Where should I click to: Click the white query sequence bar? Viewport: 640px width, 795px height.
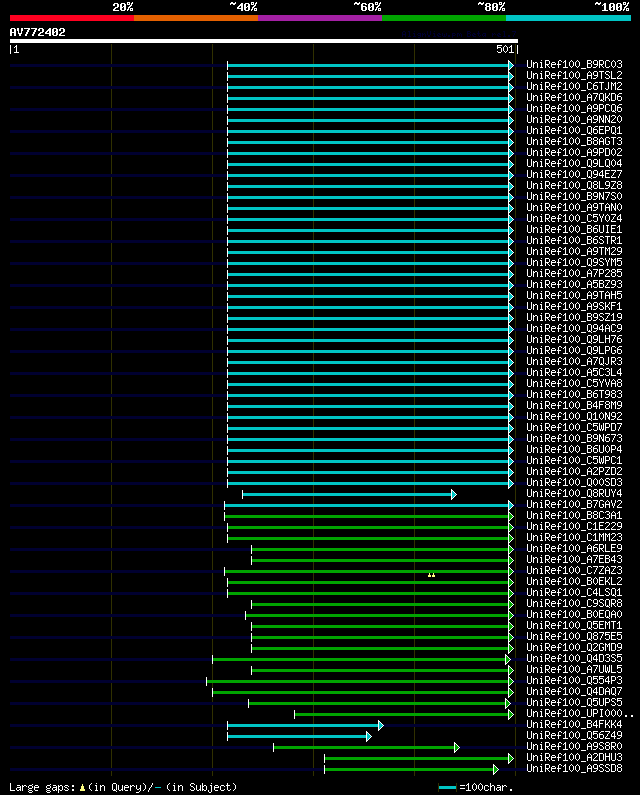pos(264,41)
